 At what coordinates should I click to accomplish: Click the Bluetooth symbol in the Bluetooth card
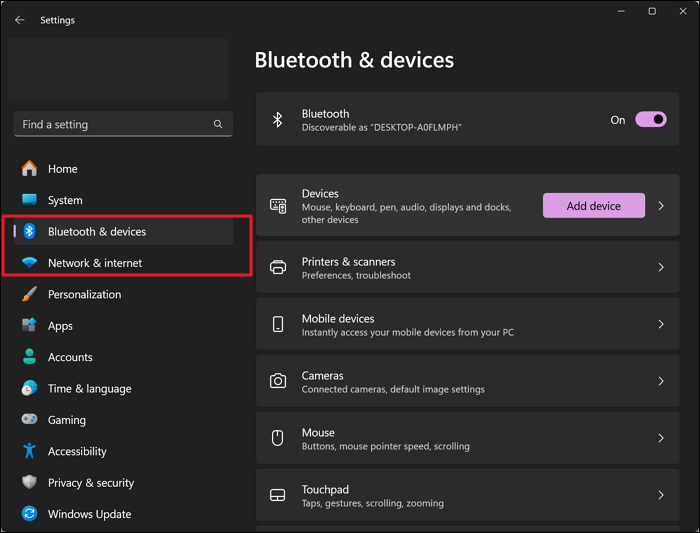click(278, 120)
